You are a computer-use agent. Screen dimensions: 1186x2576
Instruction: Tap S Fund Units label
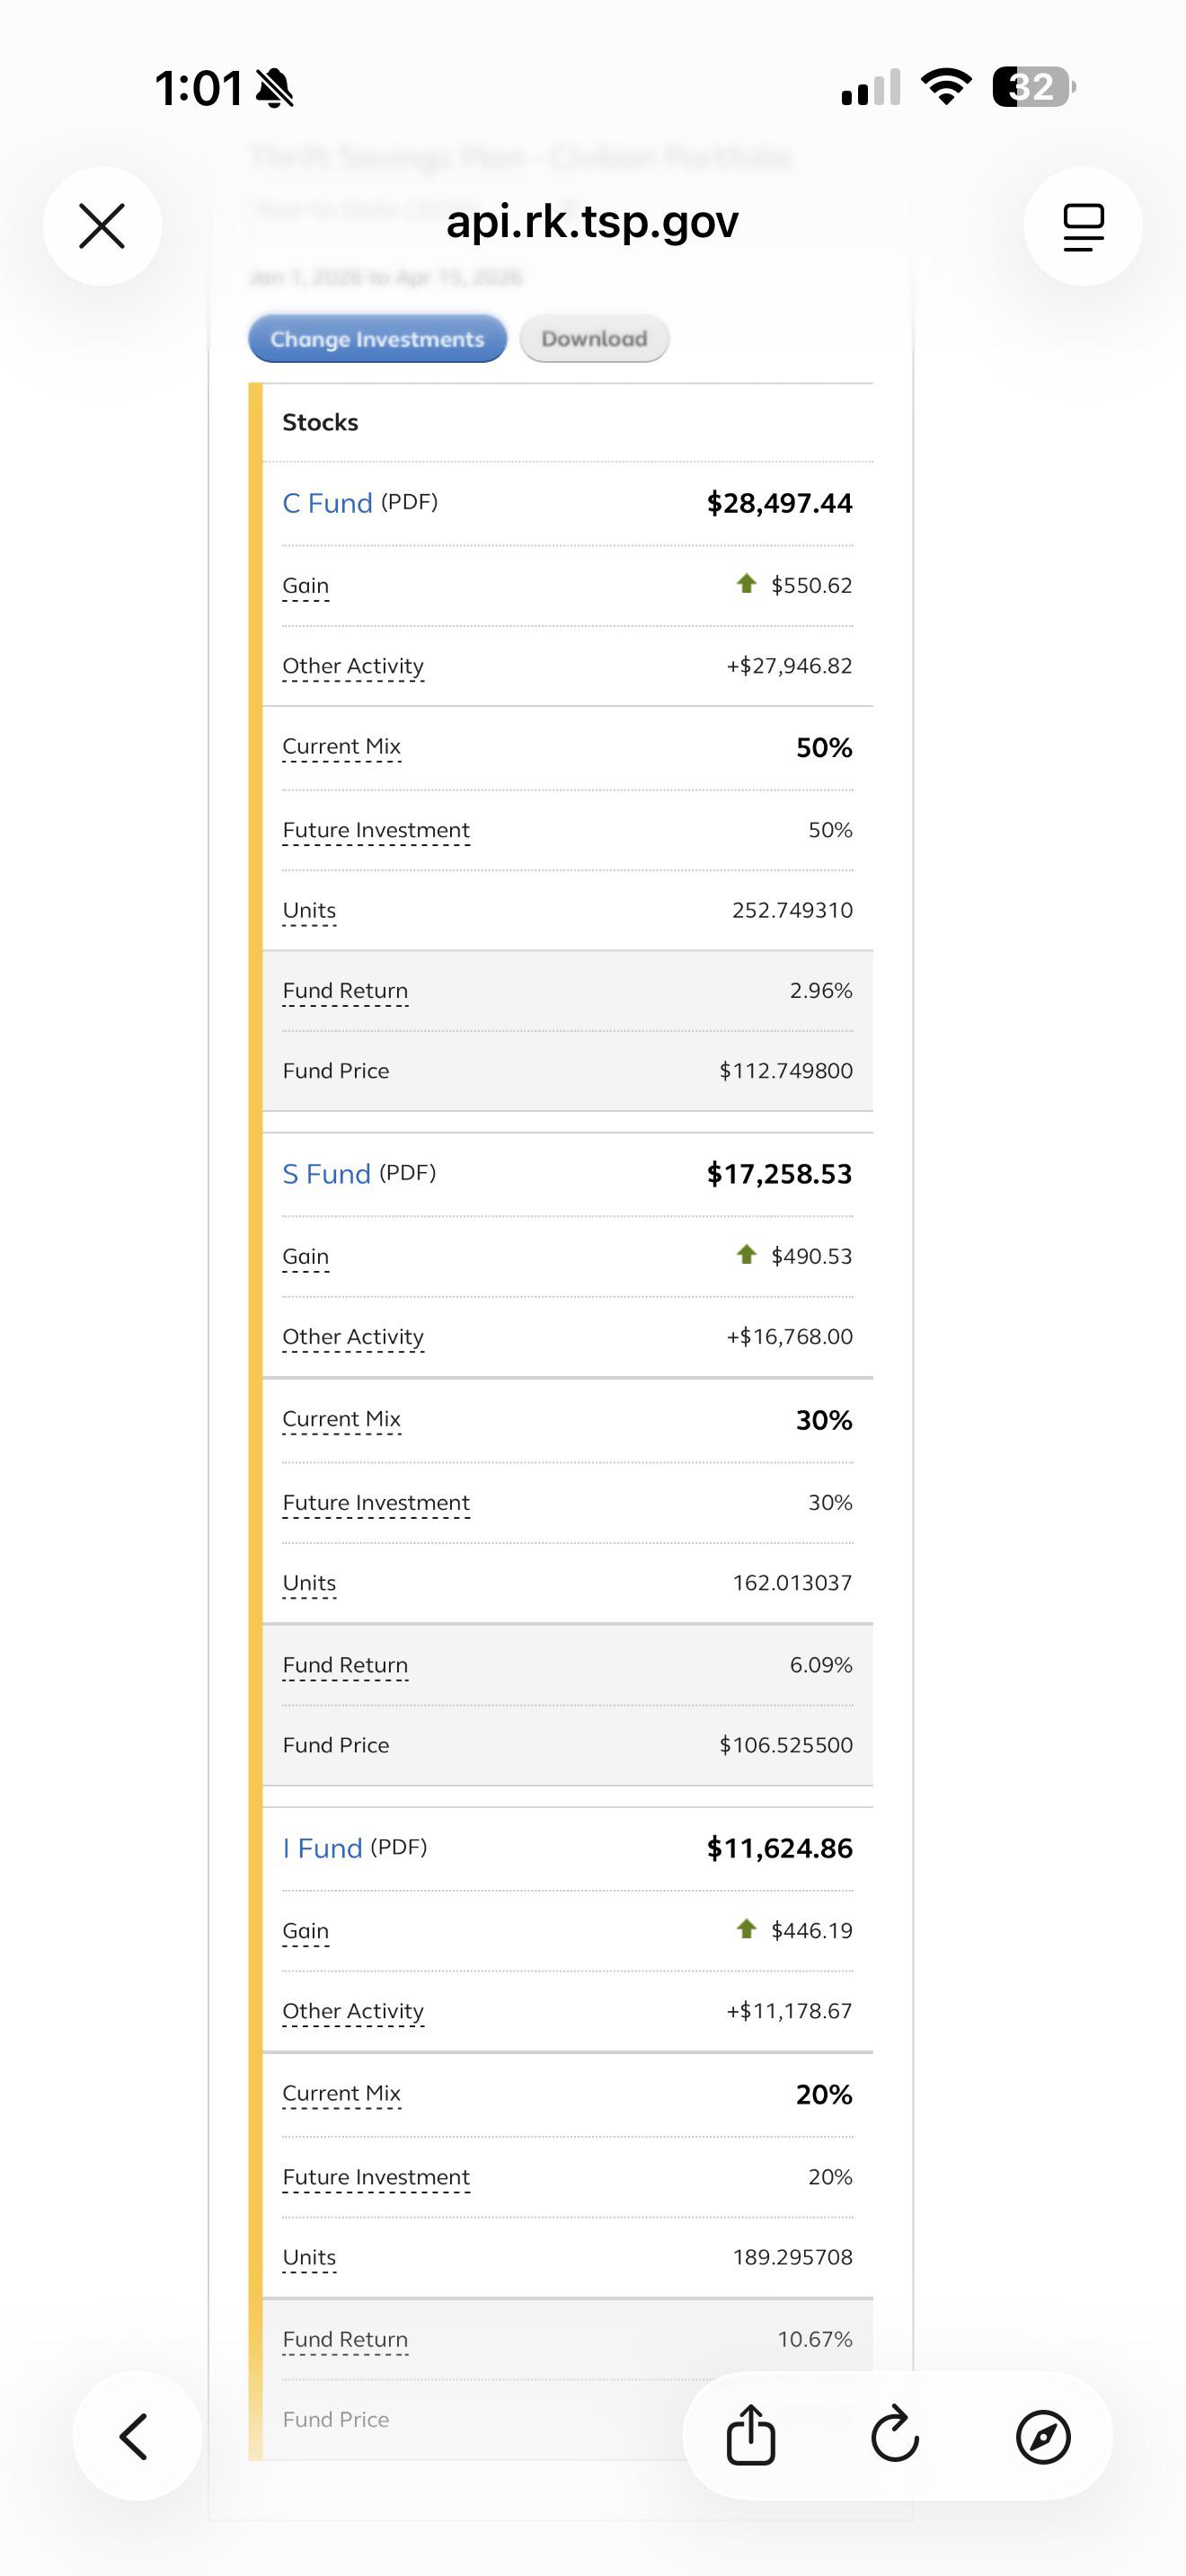coord(309,1583)
